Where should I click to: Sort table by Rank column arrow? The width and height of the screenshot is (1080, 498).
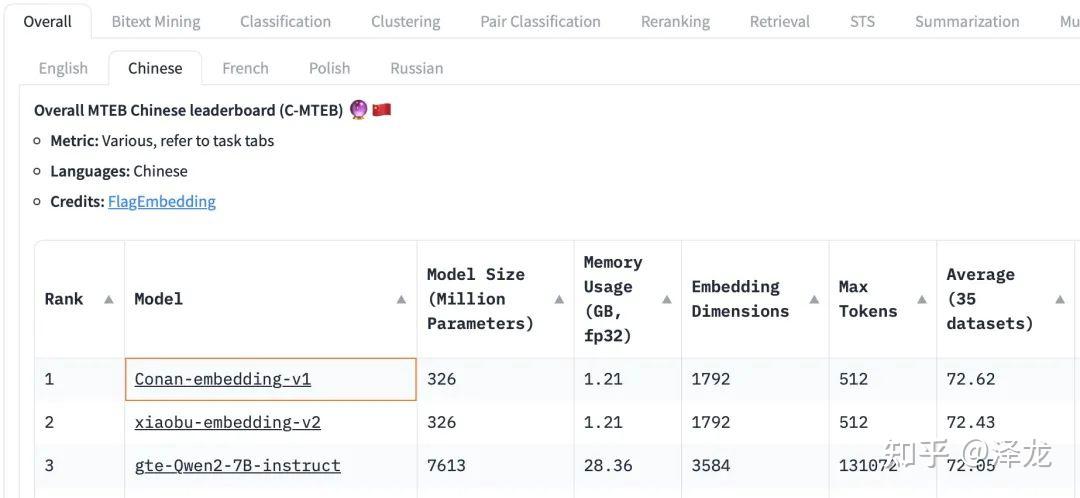(108, 299)
